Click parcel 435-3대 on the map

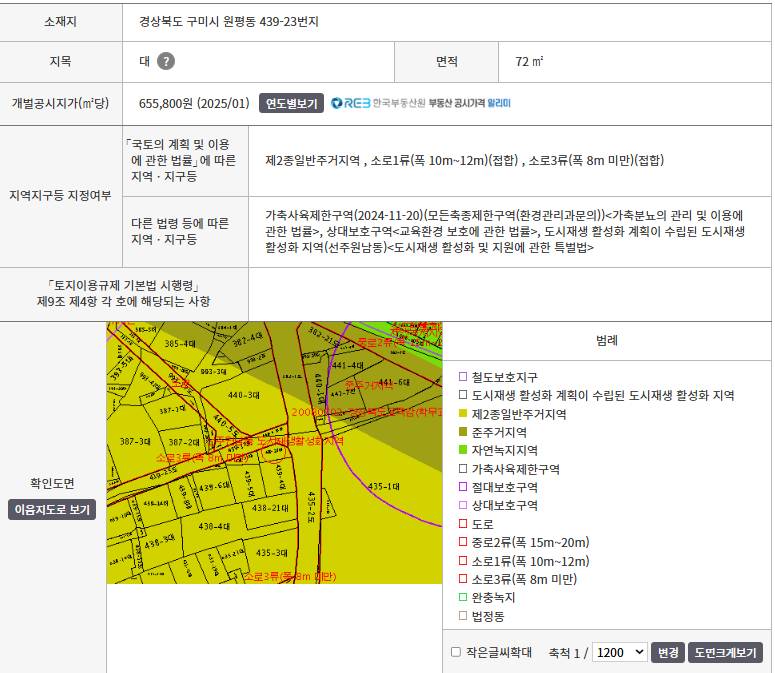(x=272, y=552)
